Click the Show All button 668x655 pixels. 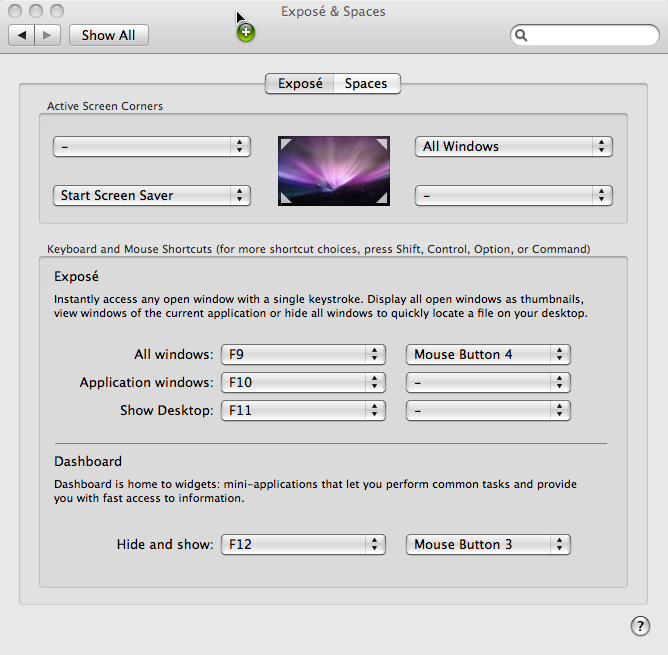pos(109,35)
